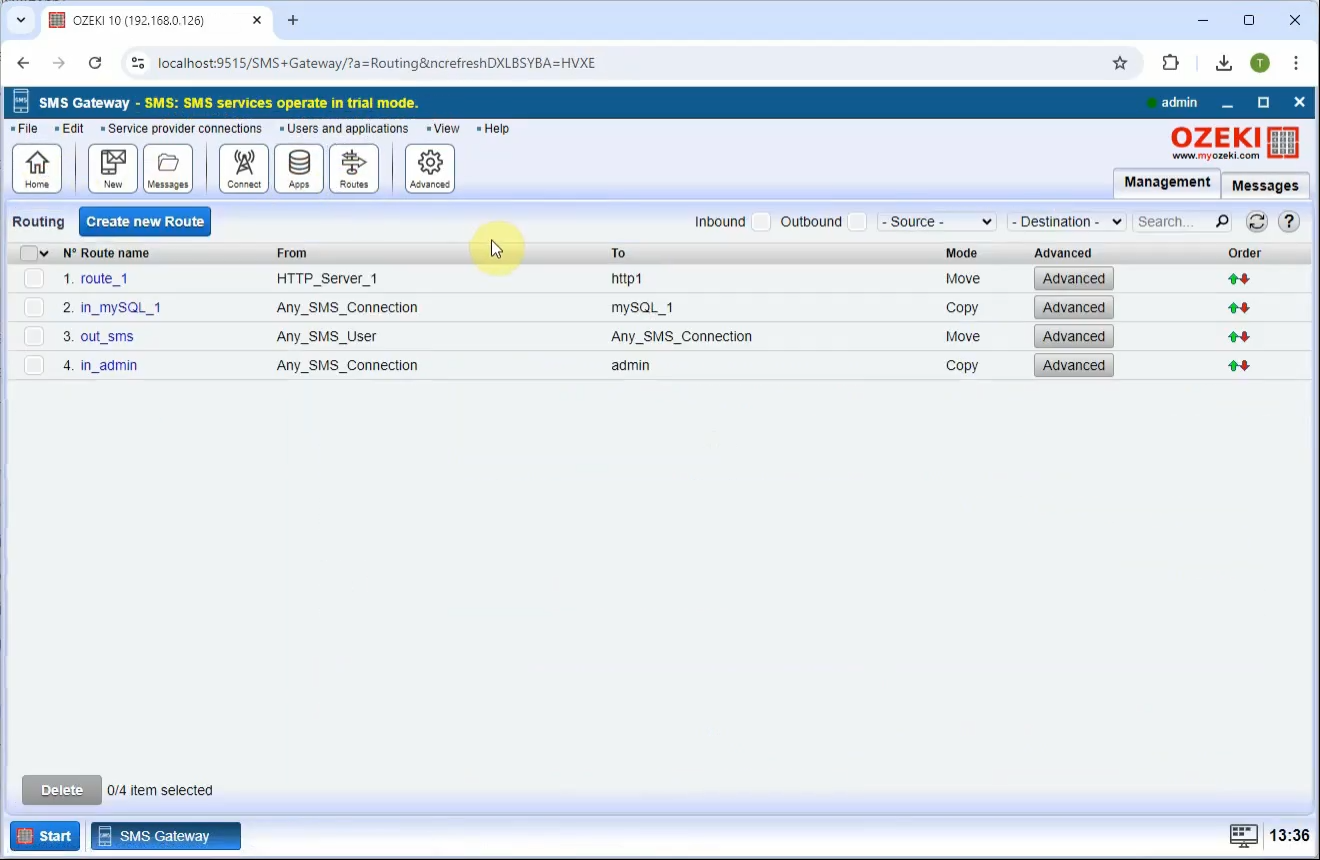Open the Service provider connections menu
1320x860 pixels.
(x=183, y=128)
